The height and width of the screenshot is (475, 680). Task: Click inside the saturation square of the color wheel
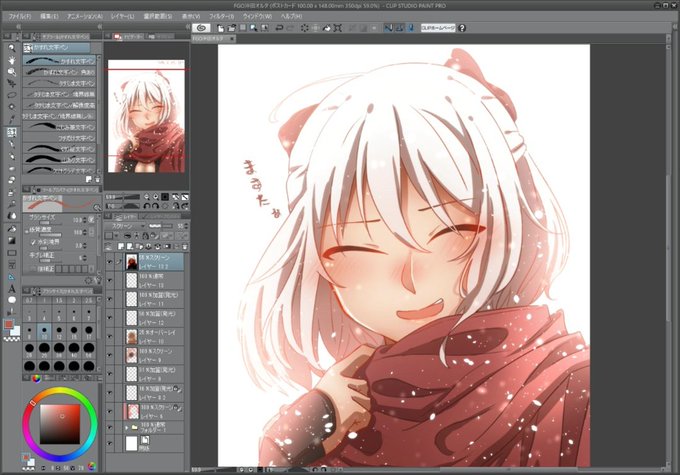pyautogui.click(x=60, y=424)
